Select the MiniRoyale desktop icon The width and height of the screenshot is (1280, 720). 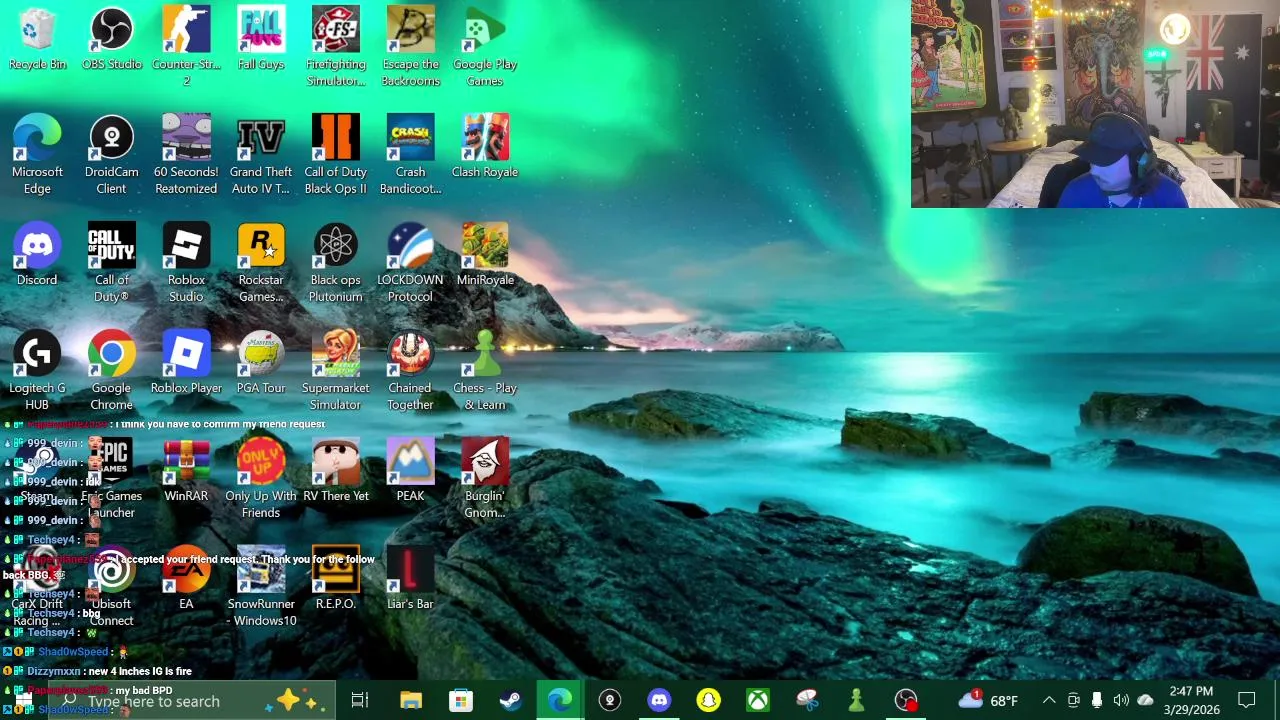(x=485, y=256)
